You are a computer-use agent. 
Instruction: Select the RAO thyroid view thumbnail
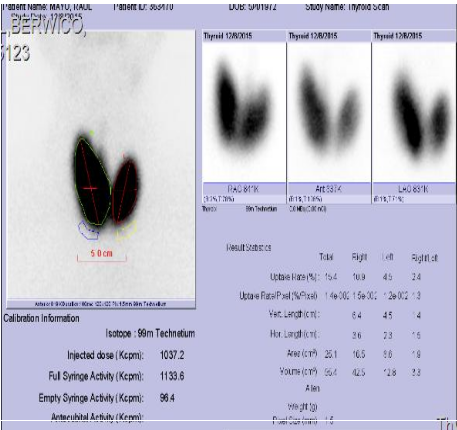click(x=244, y=112)
